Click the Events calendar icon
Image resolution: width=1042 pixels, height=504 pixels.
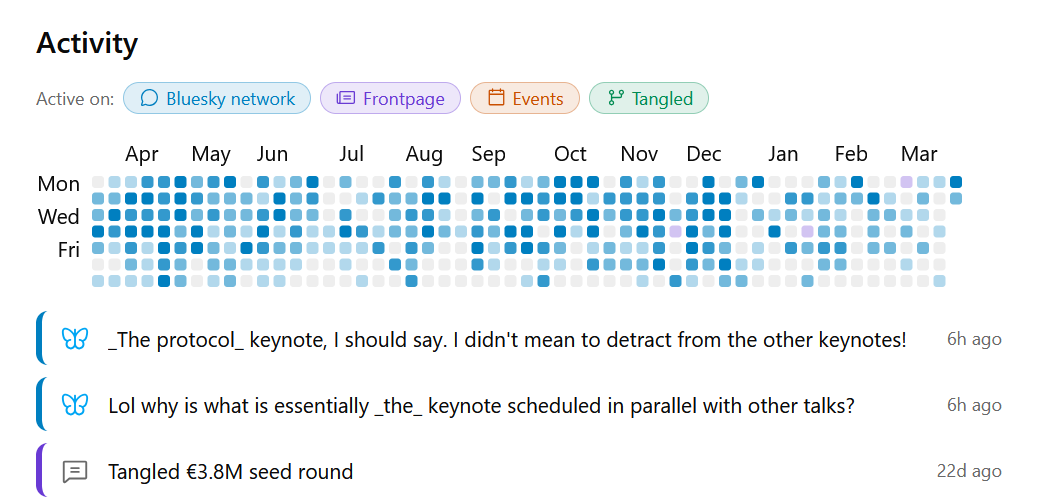point(496,98)
